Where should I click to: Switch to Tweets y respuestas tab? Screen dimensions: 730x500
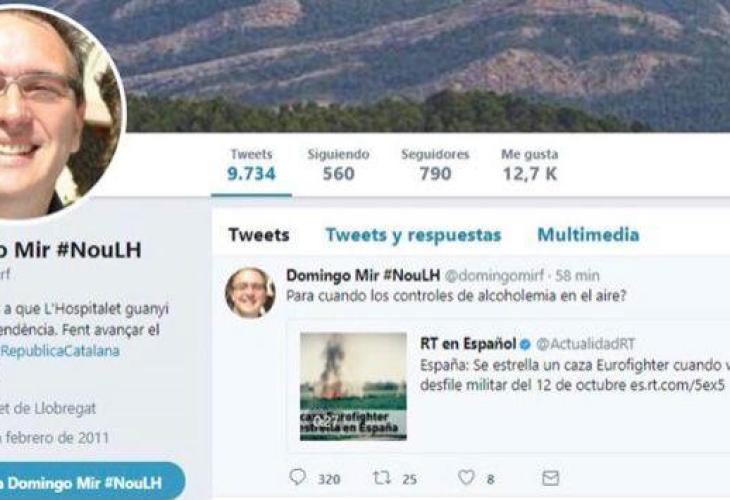coord(413,235)
